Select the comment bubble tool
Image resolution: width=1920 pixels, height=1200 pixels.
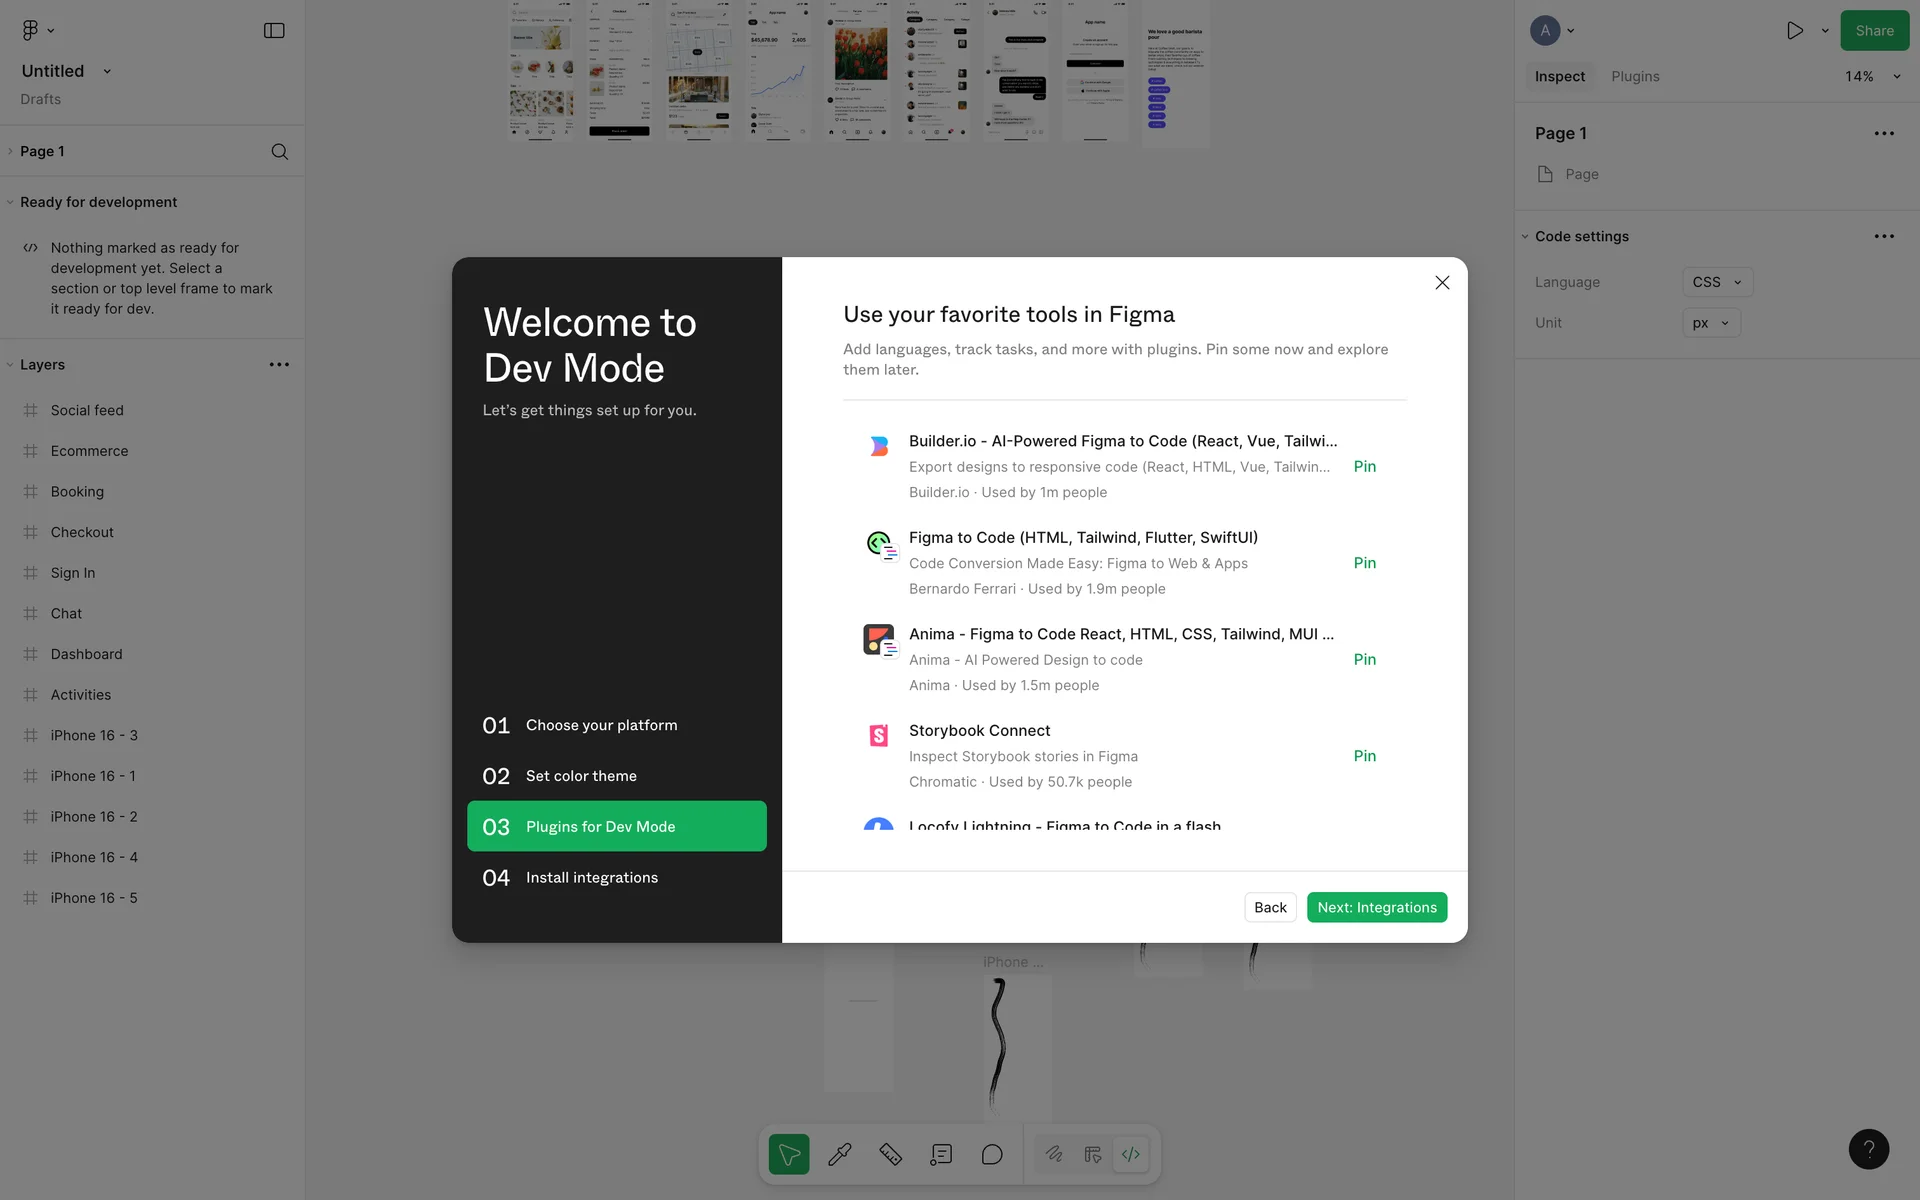point(992,1154)
